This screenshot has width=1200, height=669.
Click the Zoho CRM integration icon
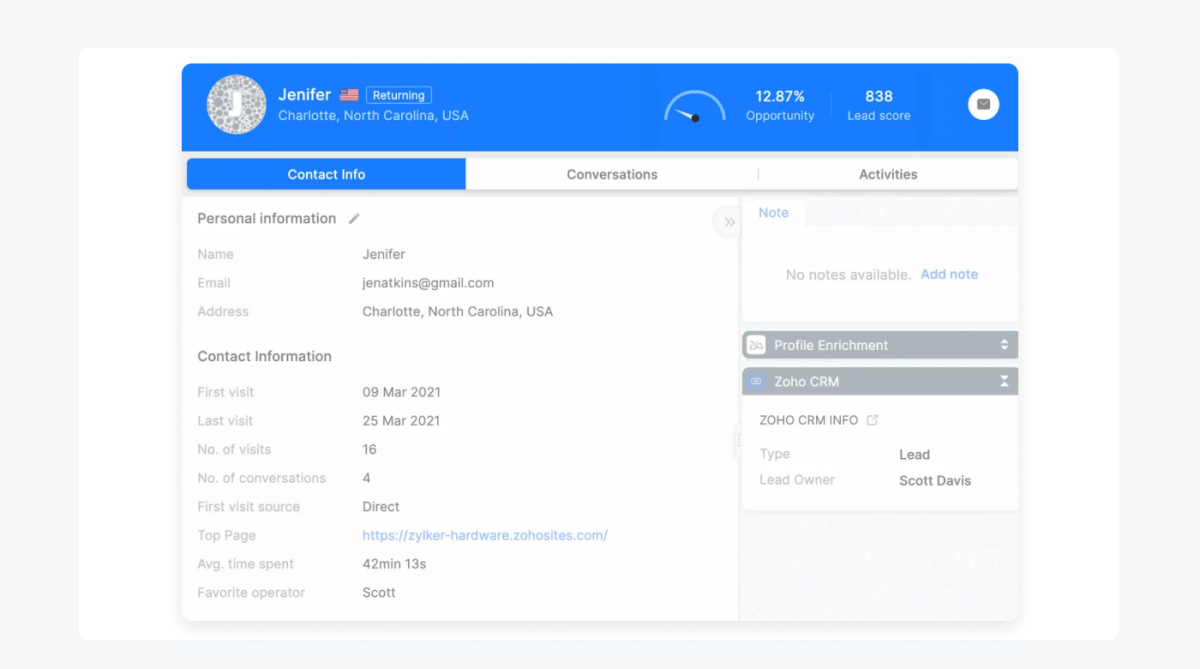tap(755, 381)
